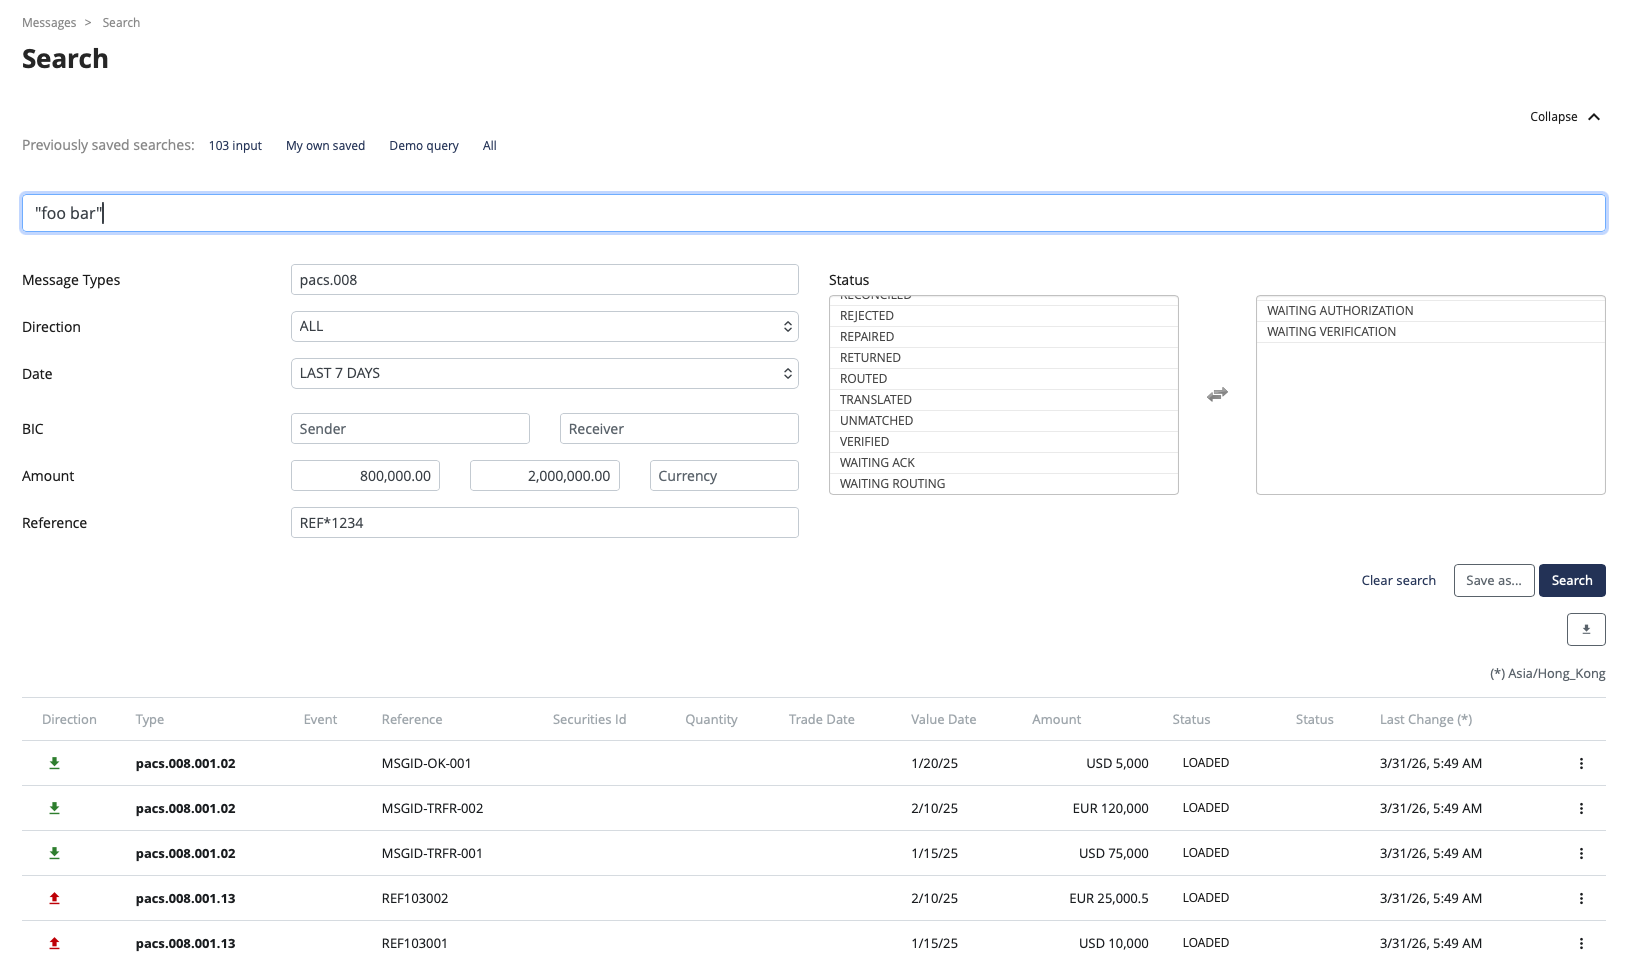Select REPAIRED in the status list
The width and height of the screenshot is (1633, 976).
1004,337
